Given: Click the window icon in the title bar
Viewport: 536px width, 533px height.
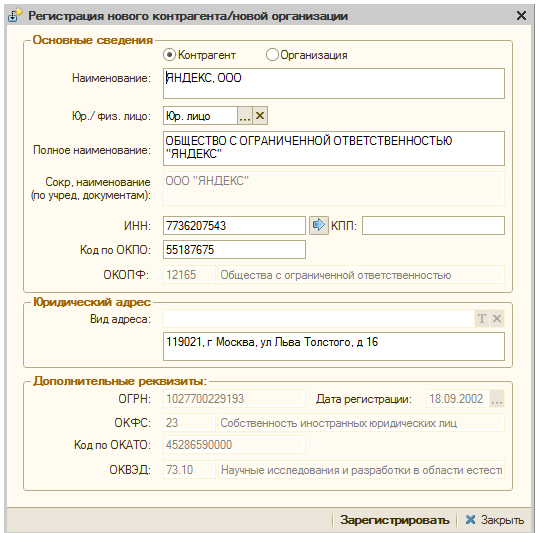Looking at the screenshot, I should (15, 15).
